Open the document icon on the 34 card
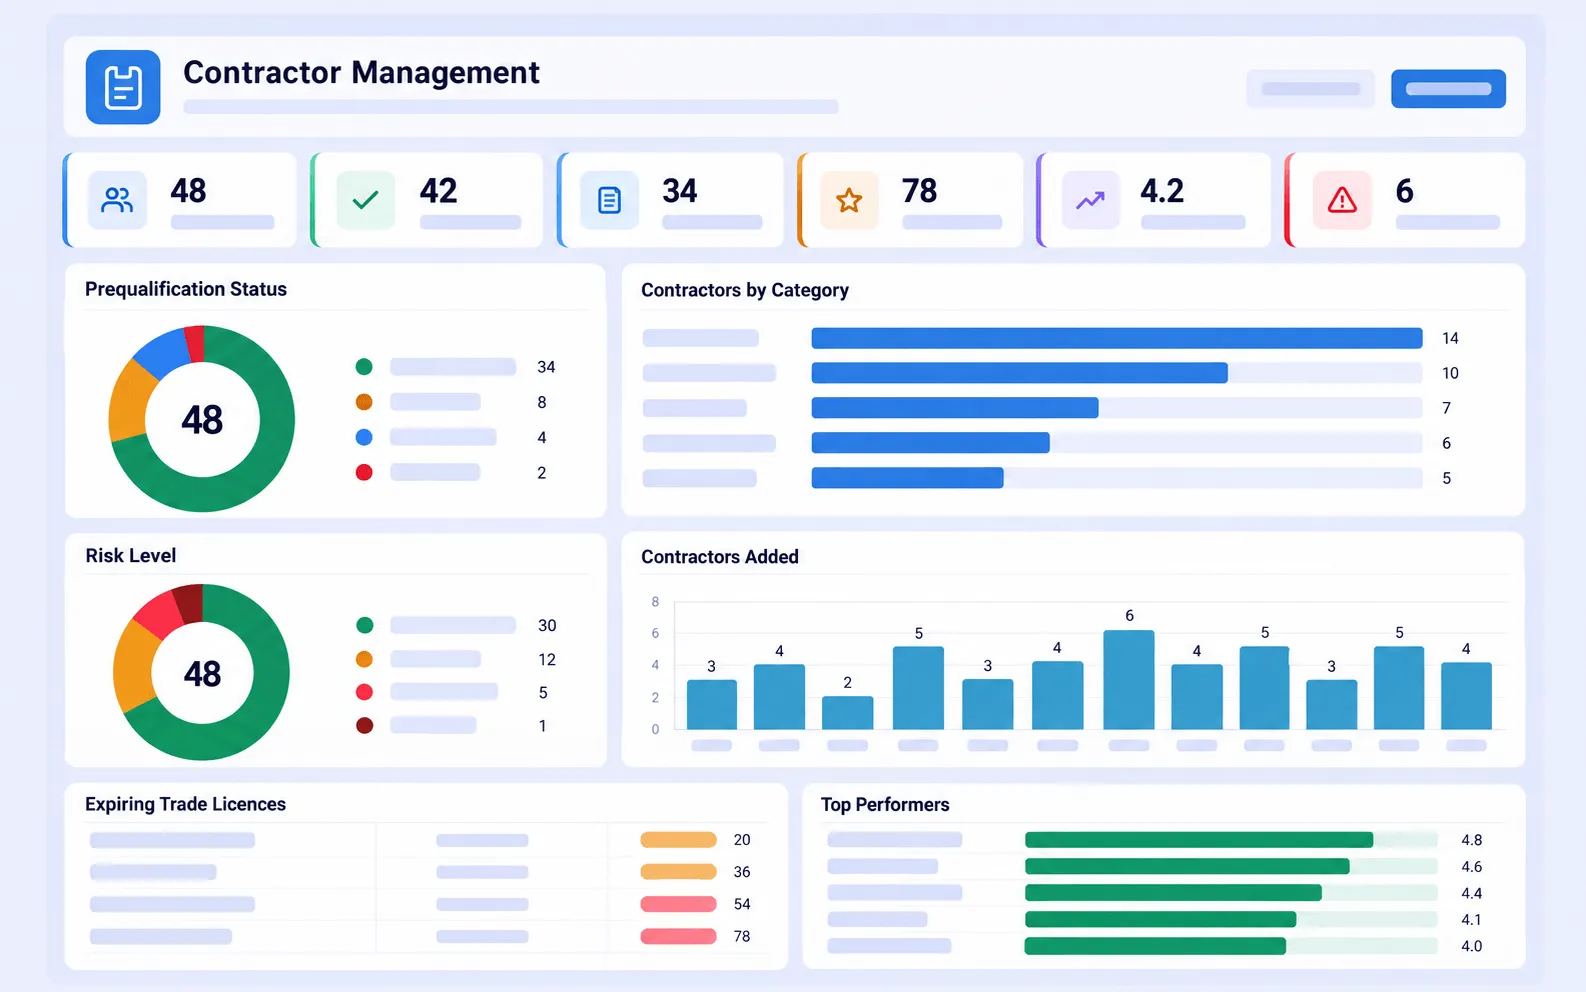 point(609,200)
